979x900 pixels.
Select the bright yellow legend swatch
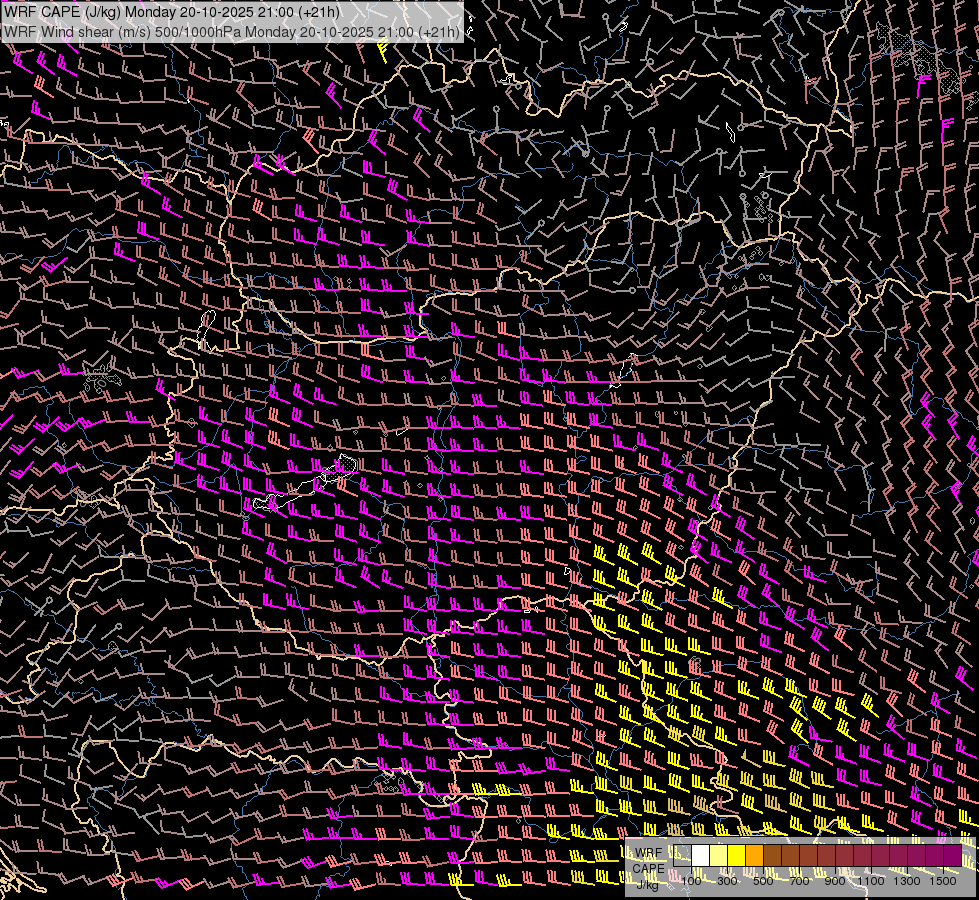[736, 855]
